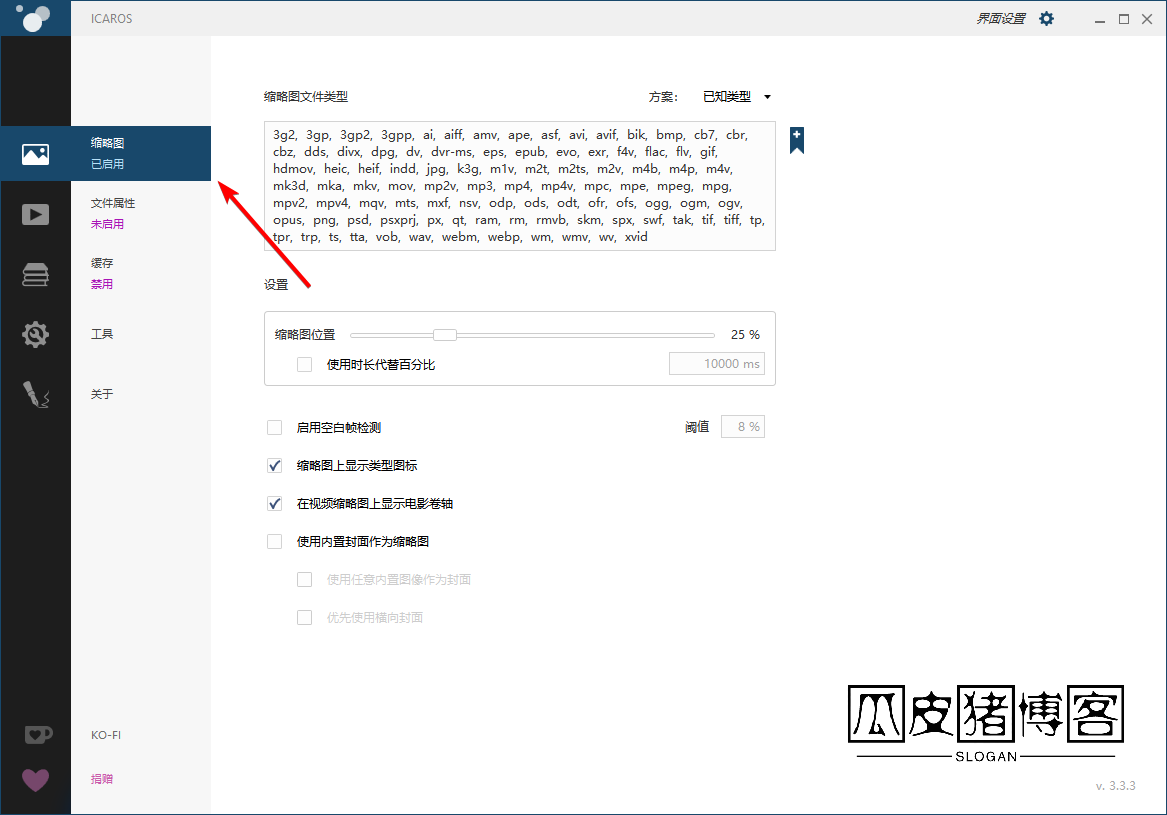
Task: Open interface settings gear icon
Action: pos(1046,19)
